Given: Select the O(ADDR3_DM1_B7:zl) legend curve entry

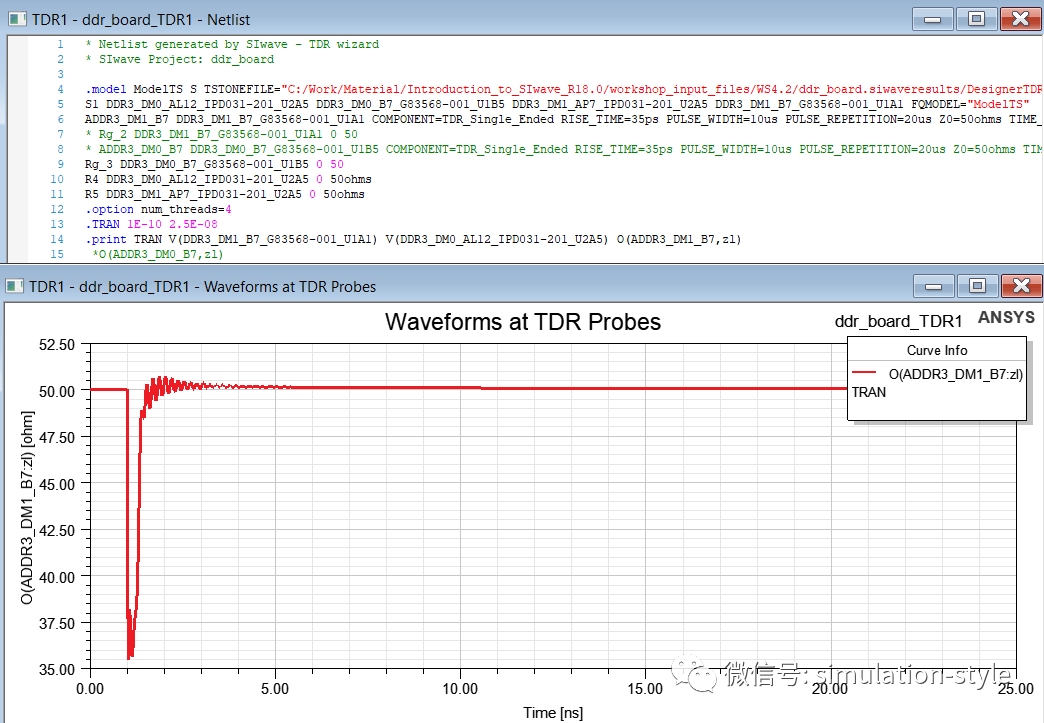Looking at the screenshot, I should [x=955, y=374].
